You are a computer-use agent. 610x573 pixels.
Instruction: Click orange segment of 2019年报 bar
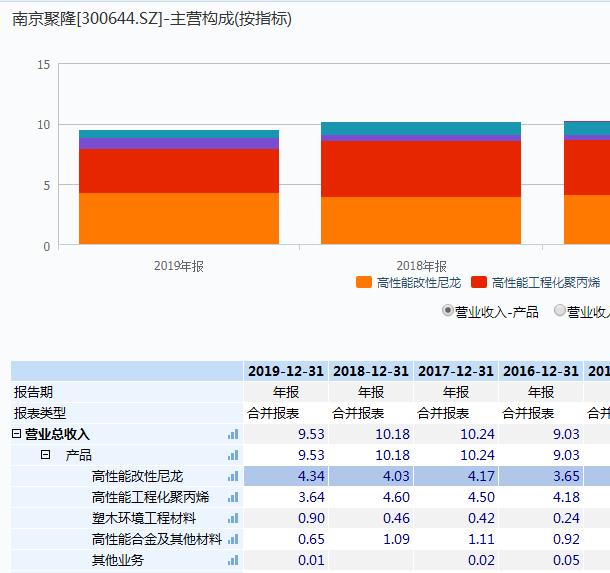pos(179,218)
